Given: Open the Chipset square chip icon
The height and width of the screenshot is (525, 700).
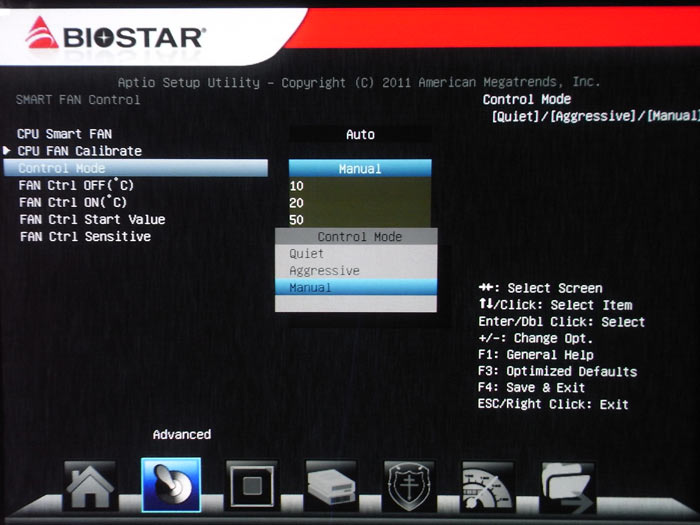Looking at the screenshot, I should tap(251, 487).
